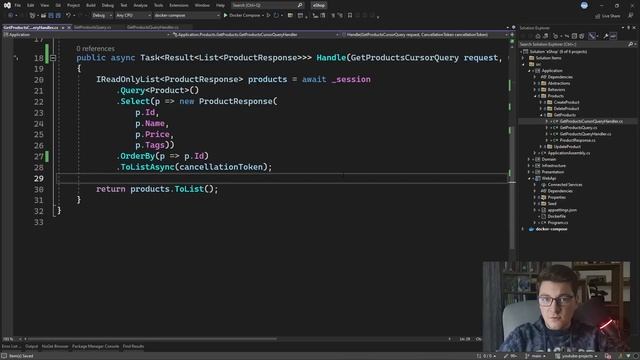Image resolution: width=640 pixels, height=360 pixels.
Task: Click the Visual Studio logo icon
Action: [7, 5]
